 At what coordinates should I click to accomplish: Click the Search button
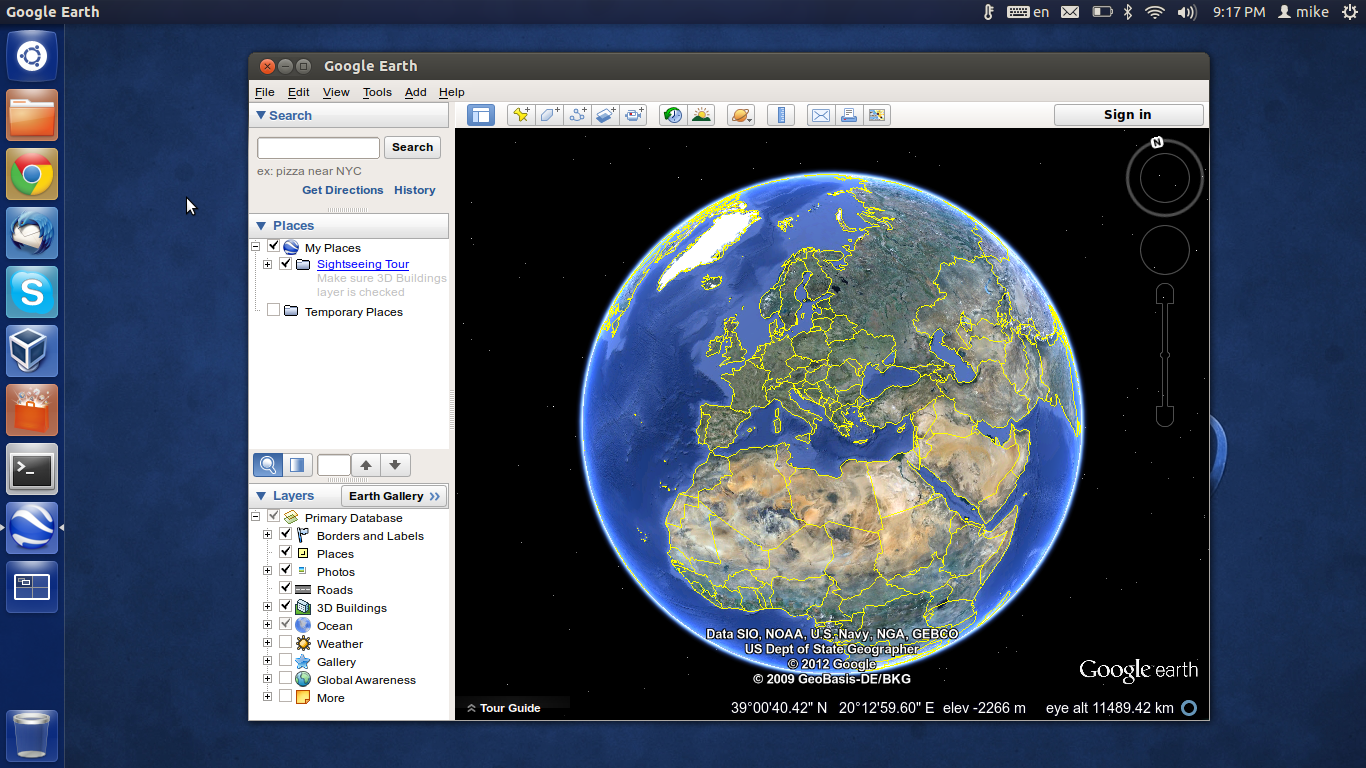(412, 147)
